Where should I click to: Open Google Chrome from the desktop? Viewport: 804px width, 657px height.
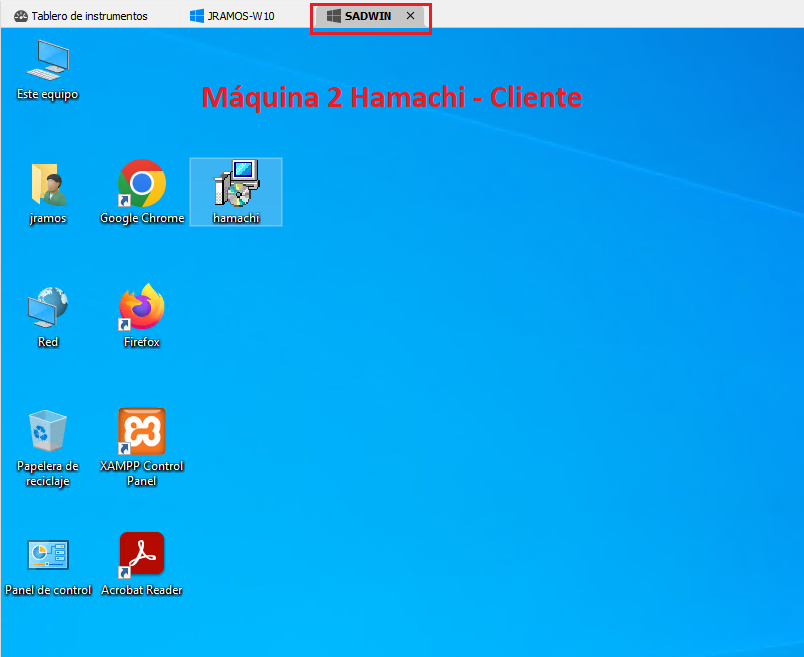(x=141, y=183)
